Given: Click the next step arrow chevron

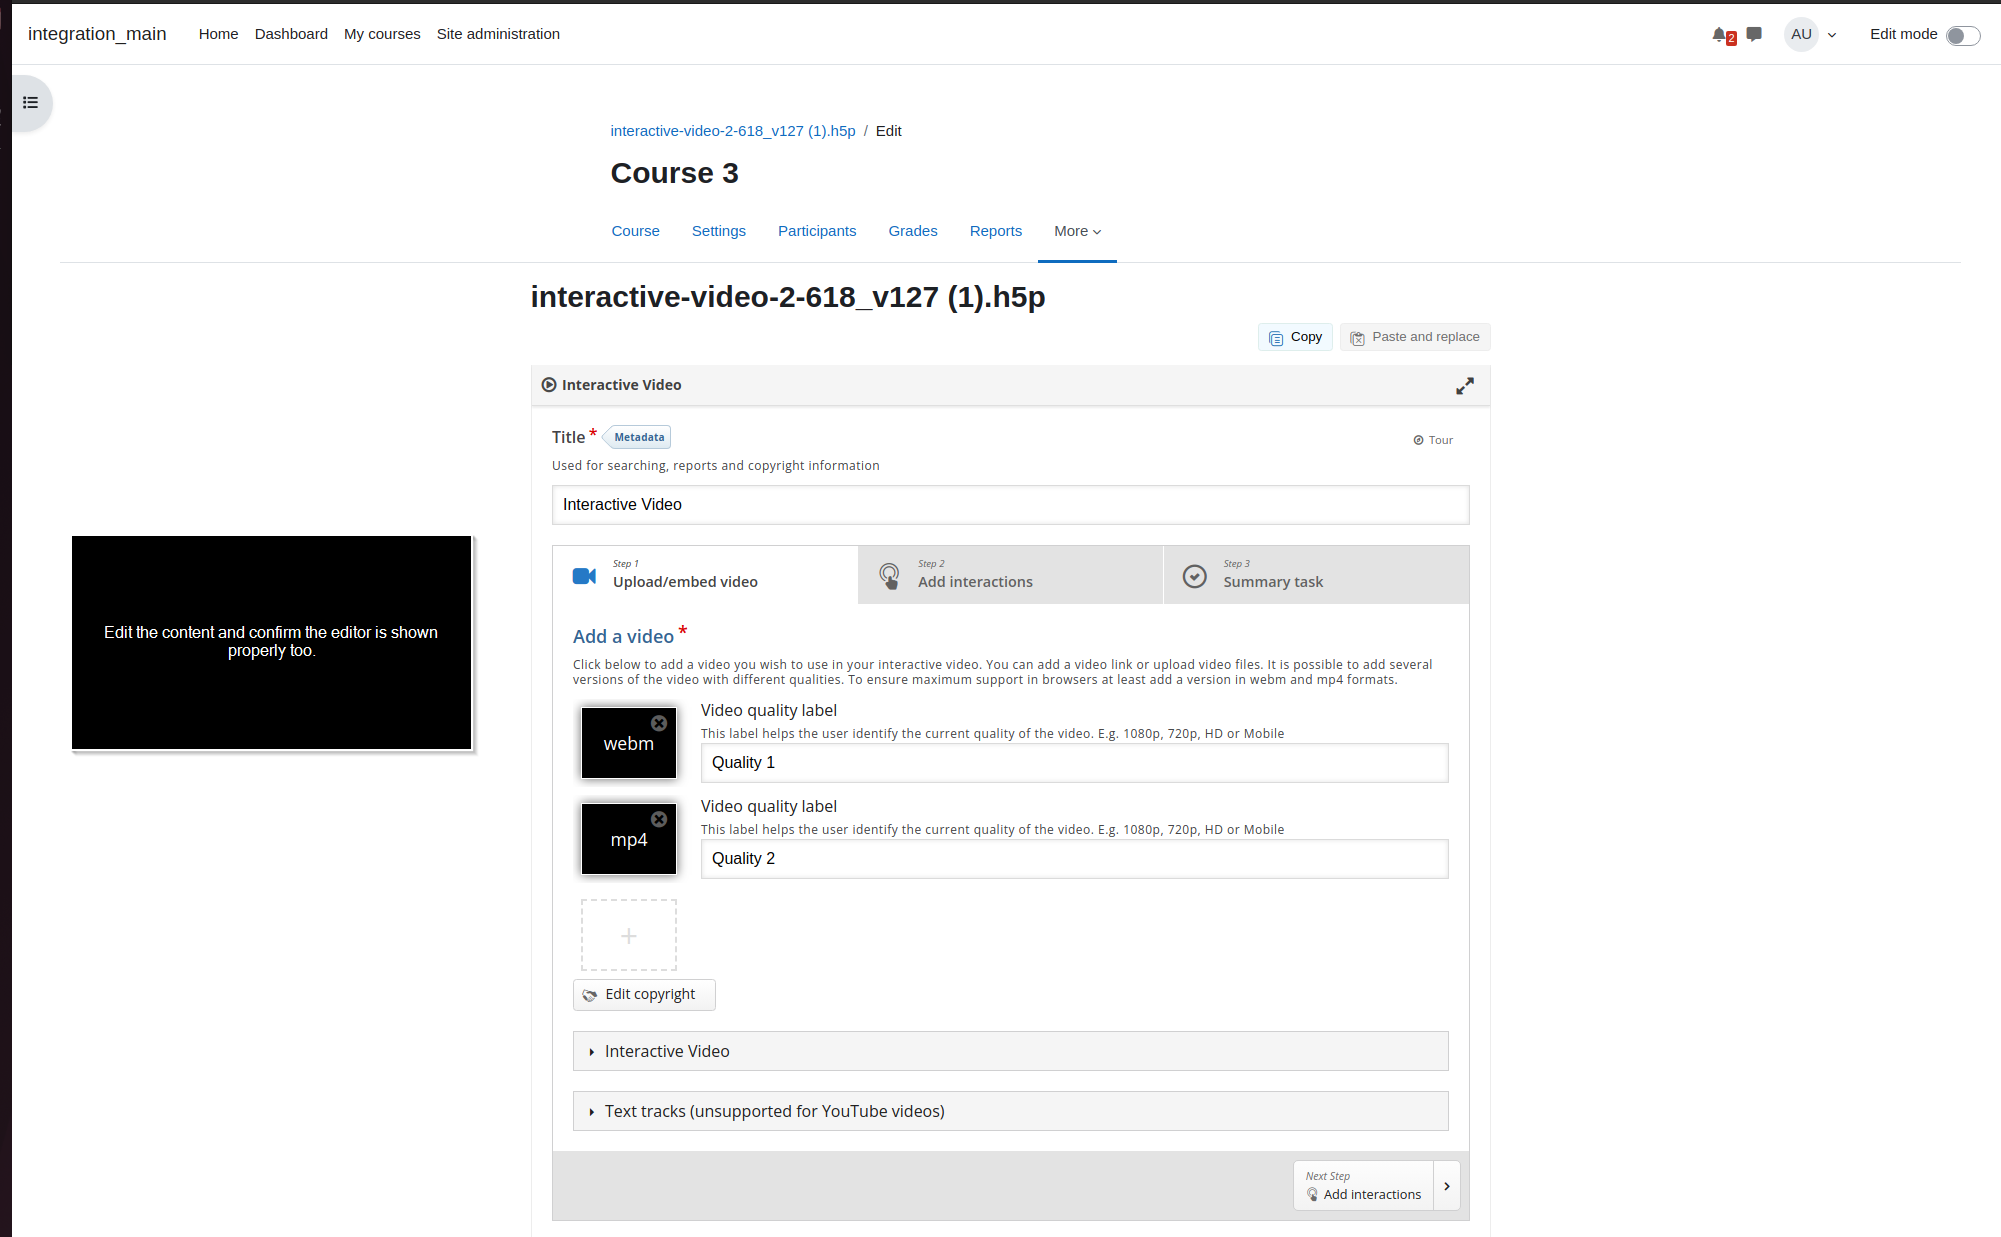Looking at the screenshot, I should tap(1447, 1186).
